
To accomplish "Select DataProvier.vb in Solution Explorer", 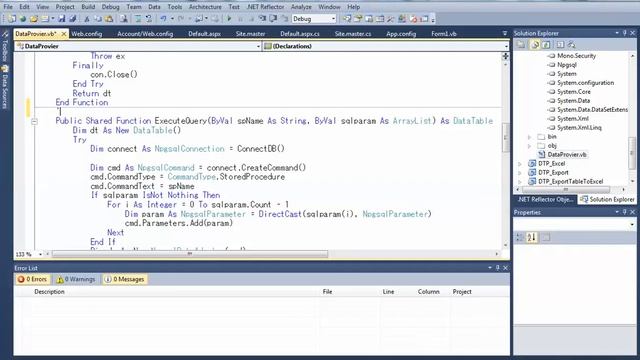I will click(x=567, y=155).
